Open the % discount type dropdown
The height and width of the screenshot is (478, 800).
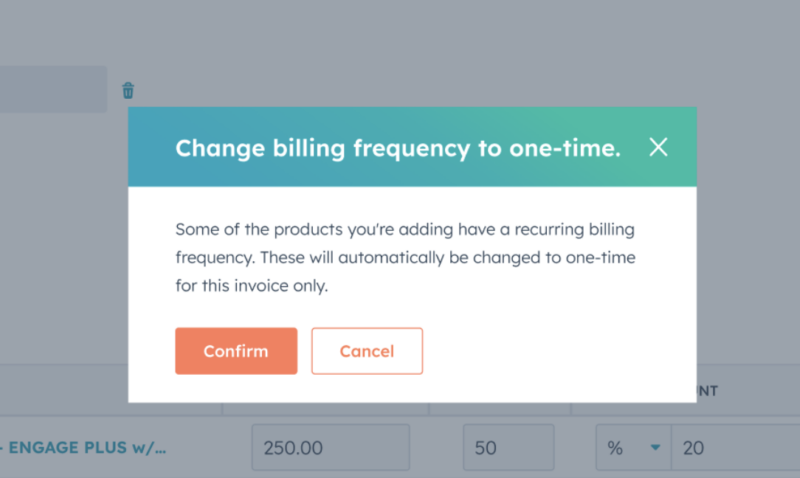[633, 447]
